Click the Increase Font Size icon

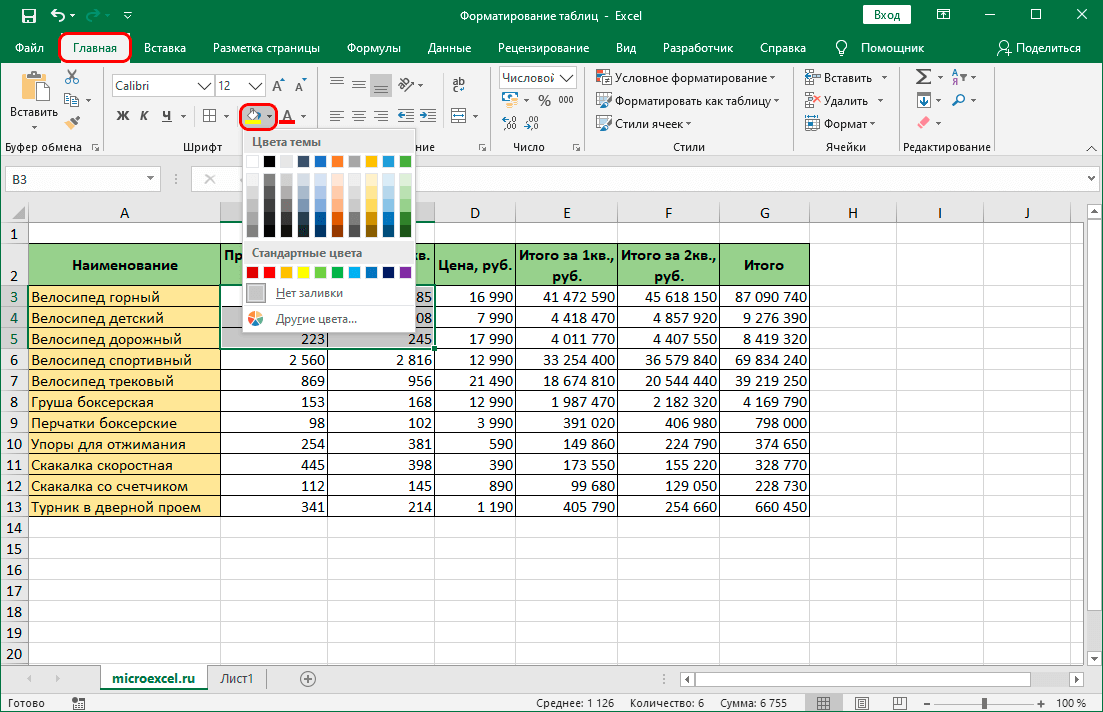point(278,86)
